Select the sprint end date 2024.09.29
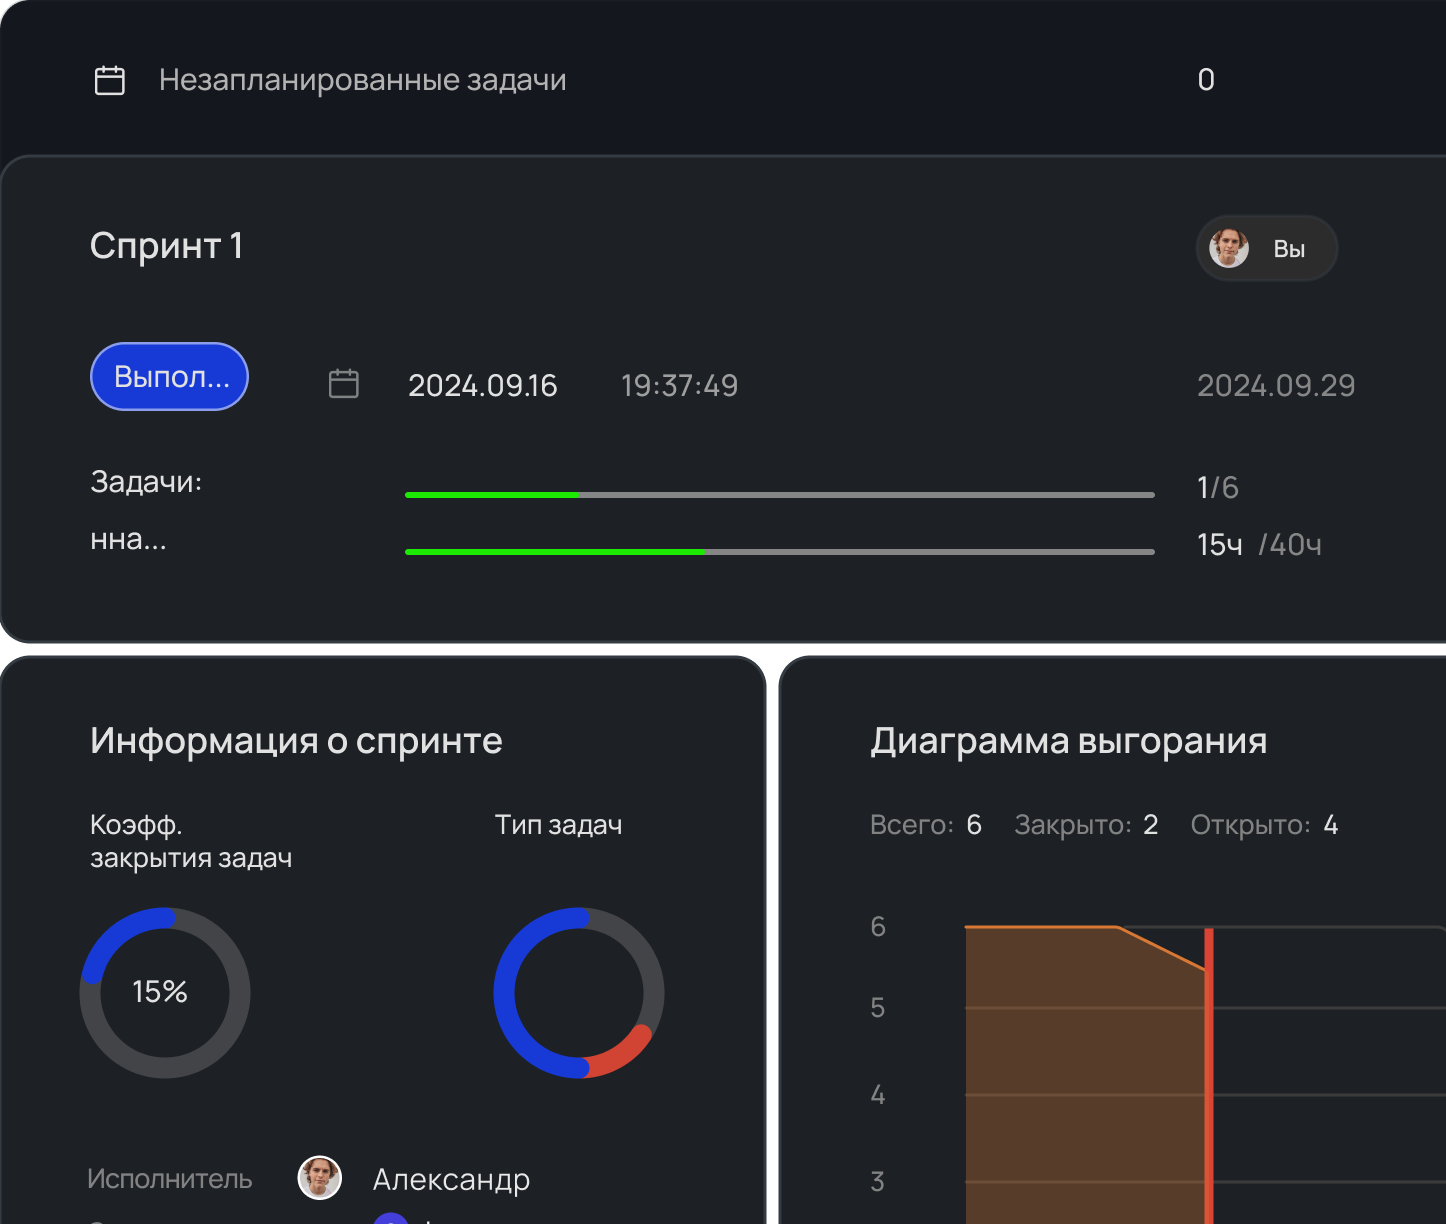Screen dimensions: 1446x1224 tap(1275, 386)
